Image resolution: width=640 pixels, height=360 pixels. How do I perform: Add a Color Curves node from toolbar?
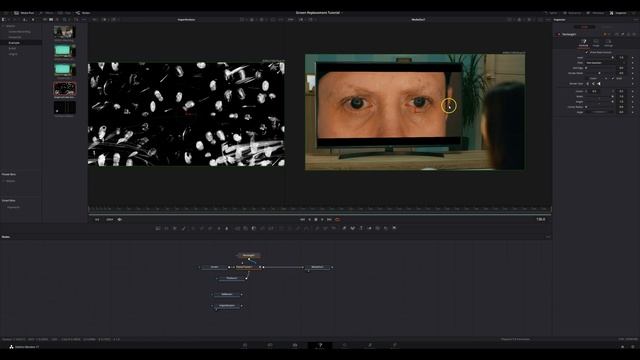click(x=202, y=228)
